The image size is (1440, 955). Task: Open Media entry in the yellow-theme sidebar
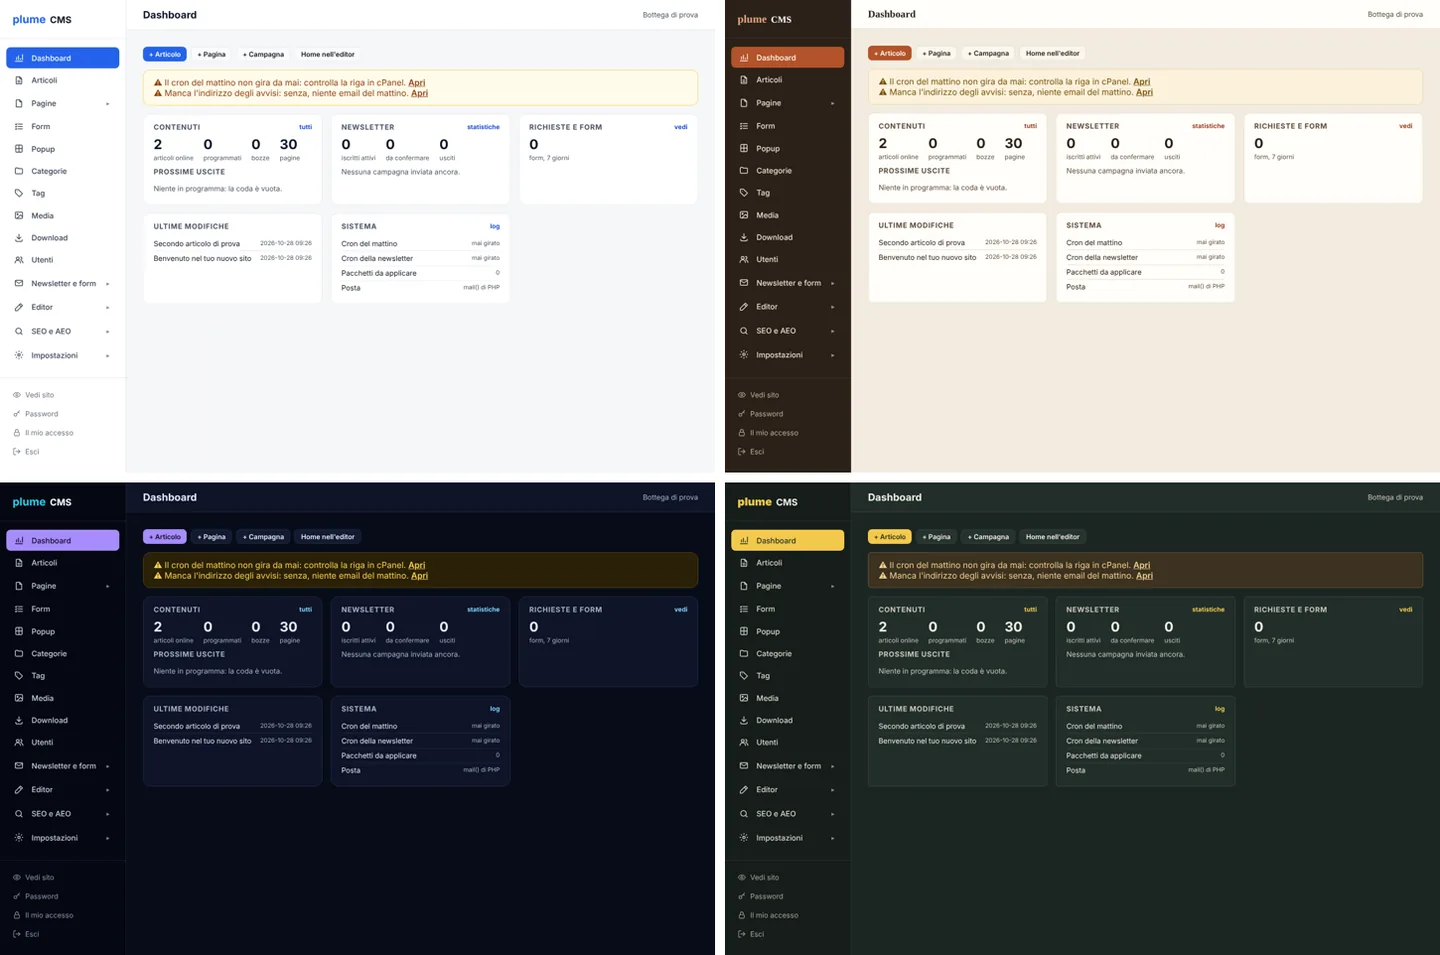788,698
